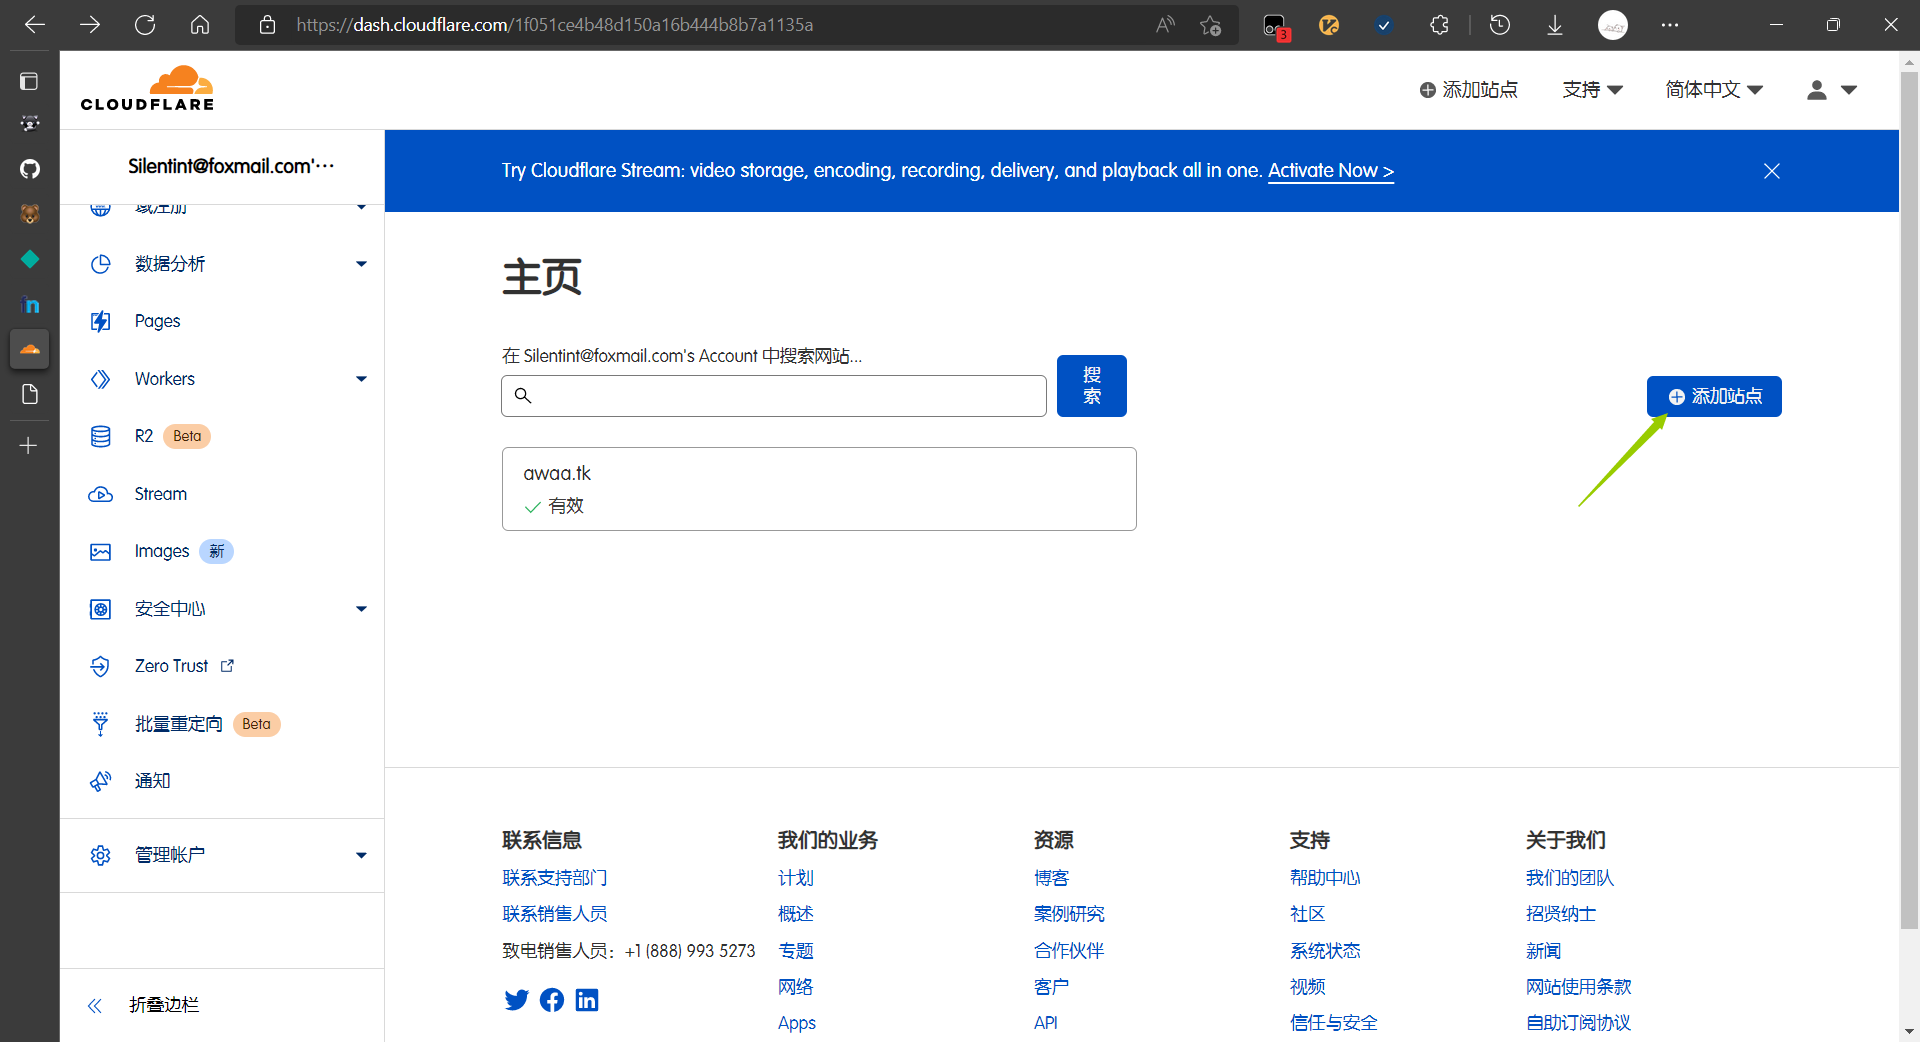Open the Zero Trust external link
1920x1042 pixels.
(x=171, y=666)
